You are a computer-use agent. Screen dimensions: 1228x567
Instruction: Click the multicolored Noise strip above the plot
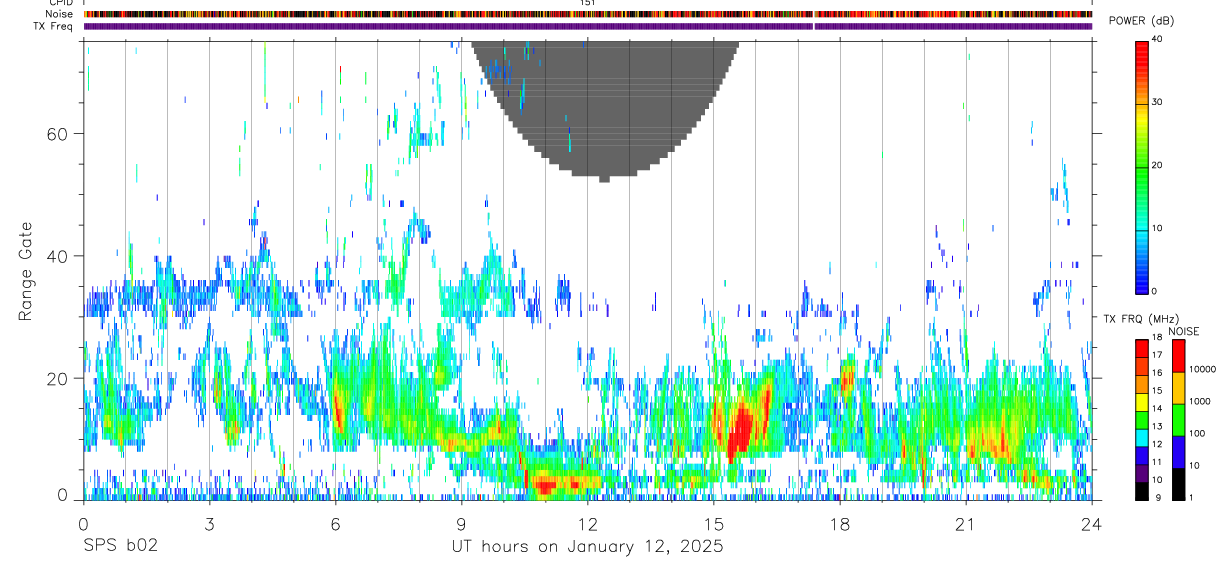588,14
